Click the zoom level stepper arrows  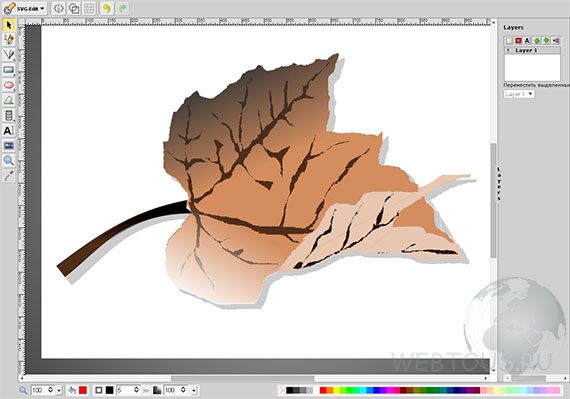51,390
